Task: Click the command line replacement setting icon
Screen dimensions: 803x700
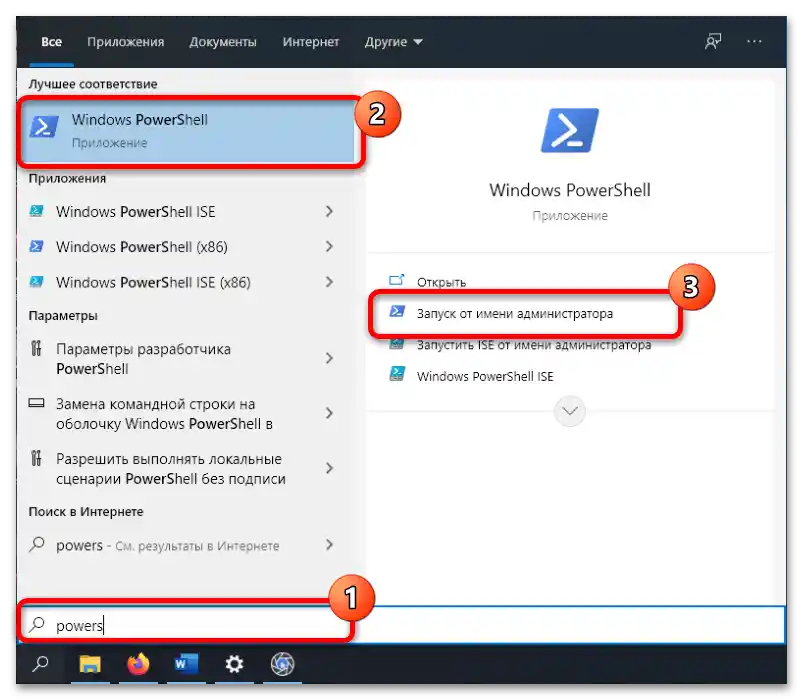Action: pos(36,403)
